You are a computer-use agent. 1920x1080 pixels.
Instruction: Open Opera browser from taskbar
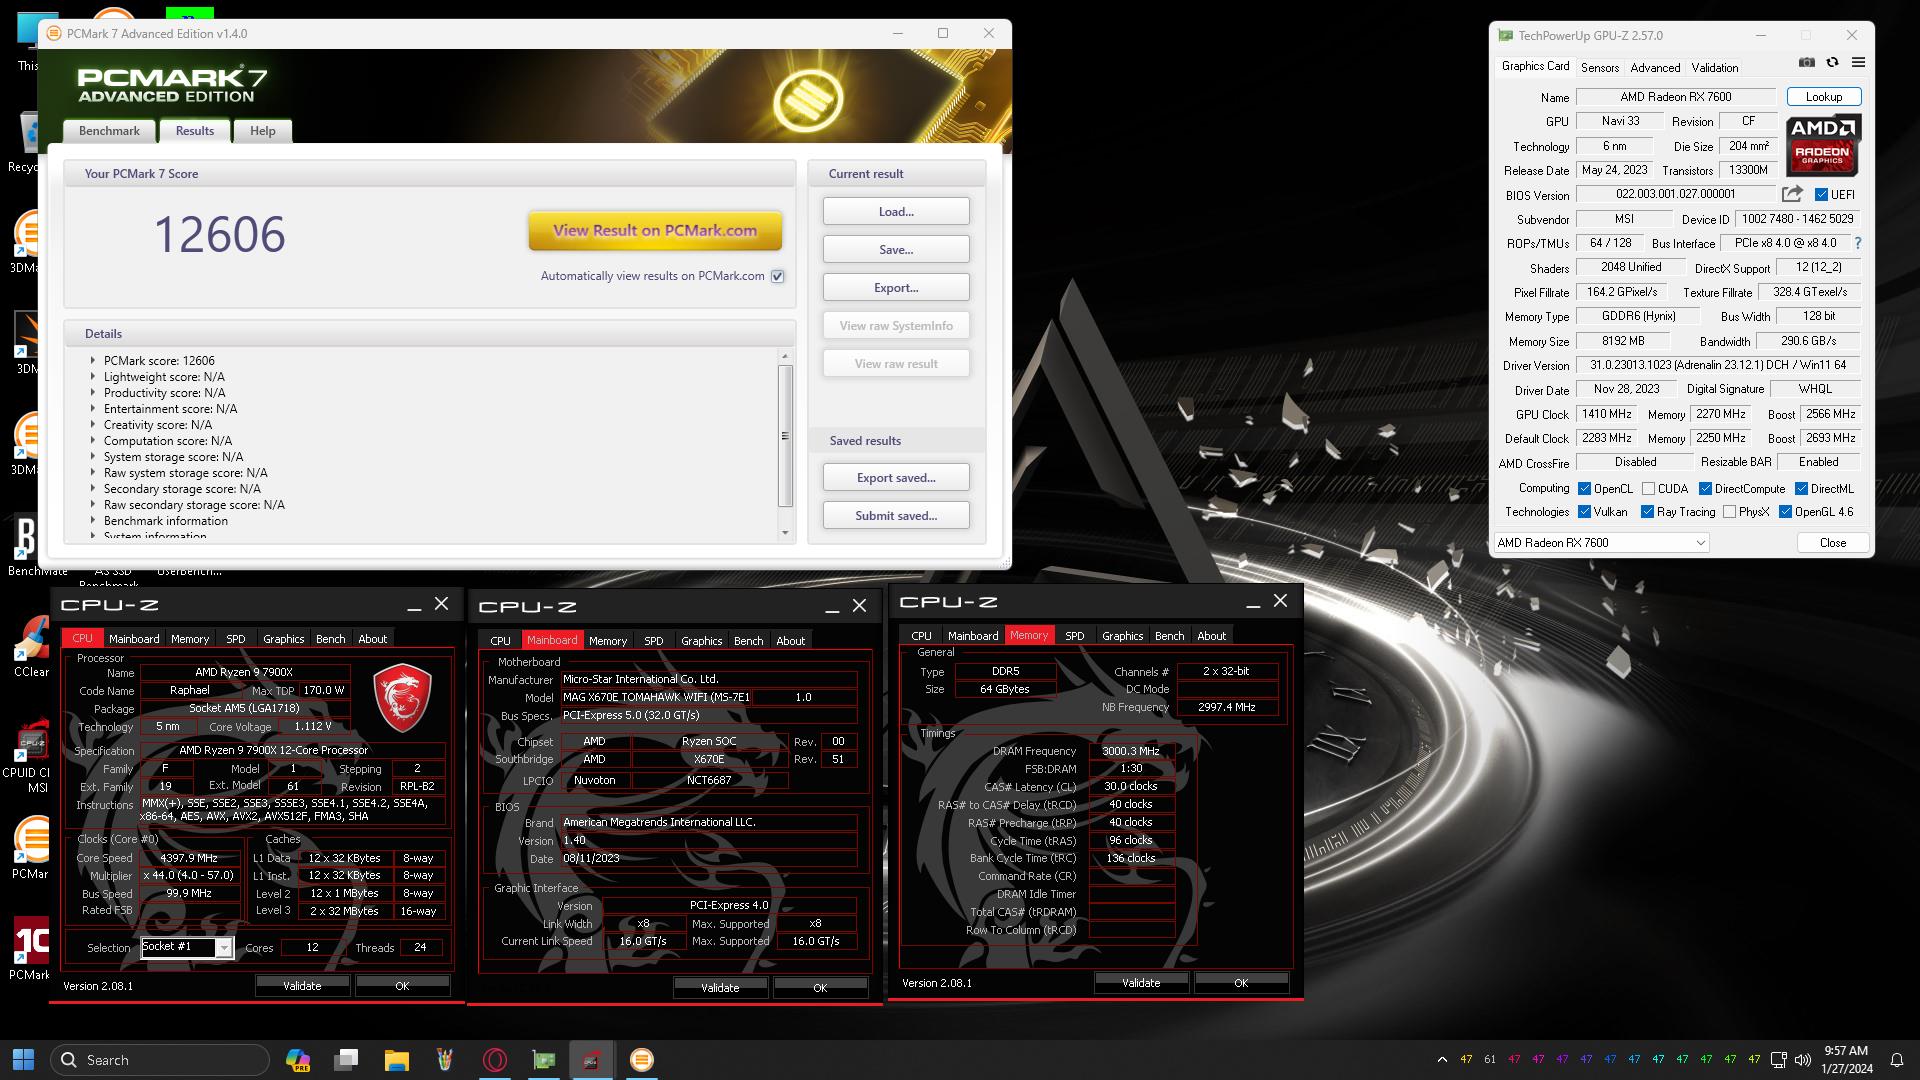pyautogui.click(x=494, y=1059)
